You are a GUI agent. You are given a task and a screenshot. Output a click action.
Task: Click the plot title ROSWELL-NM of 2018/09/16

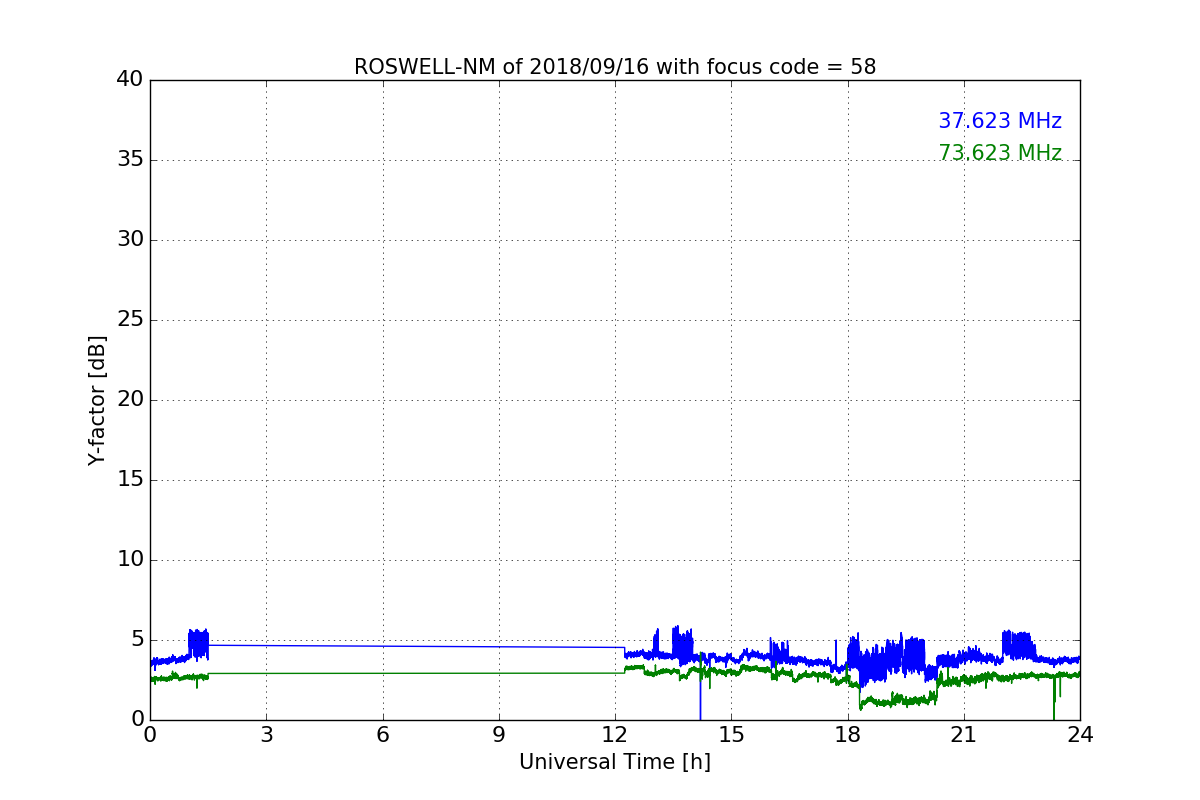[x=615, y=67]
